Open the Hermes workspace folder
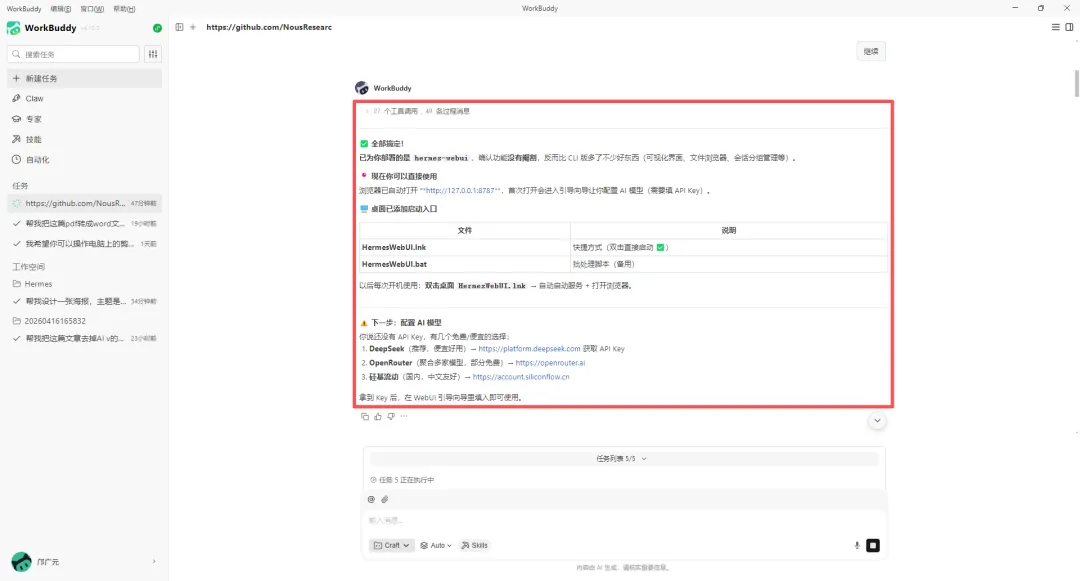The width and height of the screenshot is (1080, 581). [85, 284]
